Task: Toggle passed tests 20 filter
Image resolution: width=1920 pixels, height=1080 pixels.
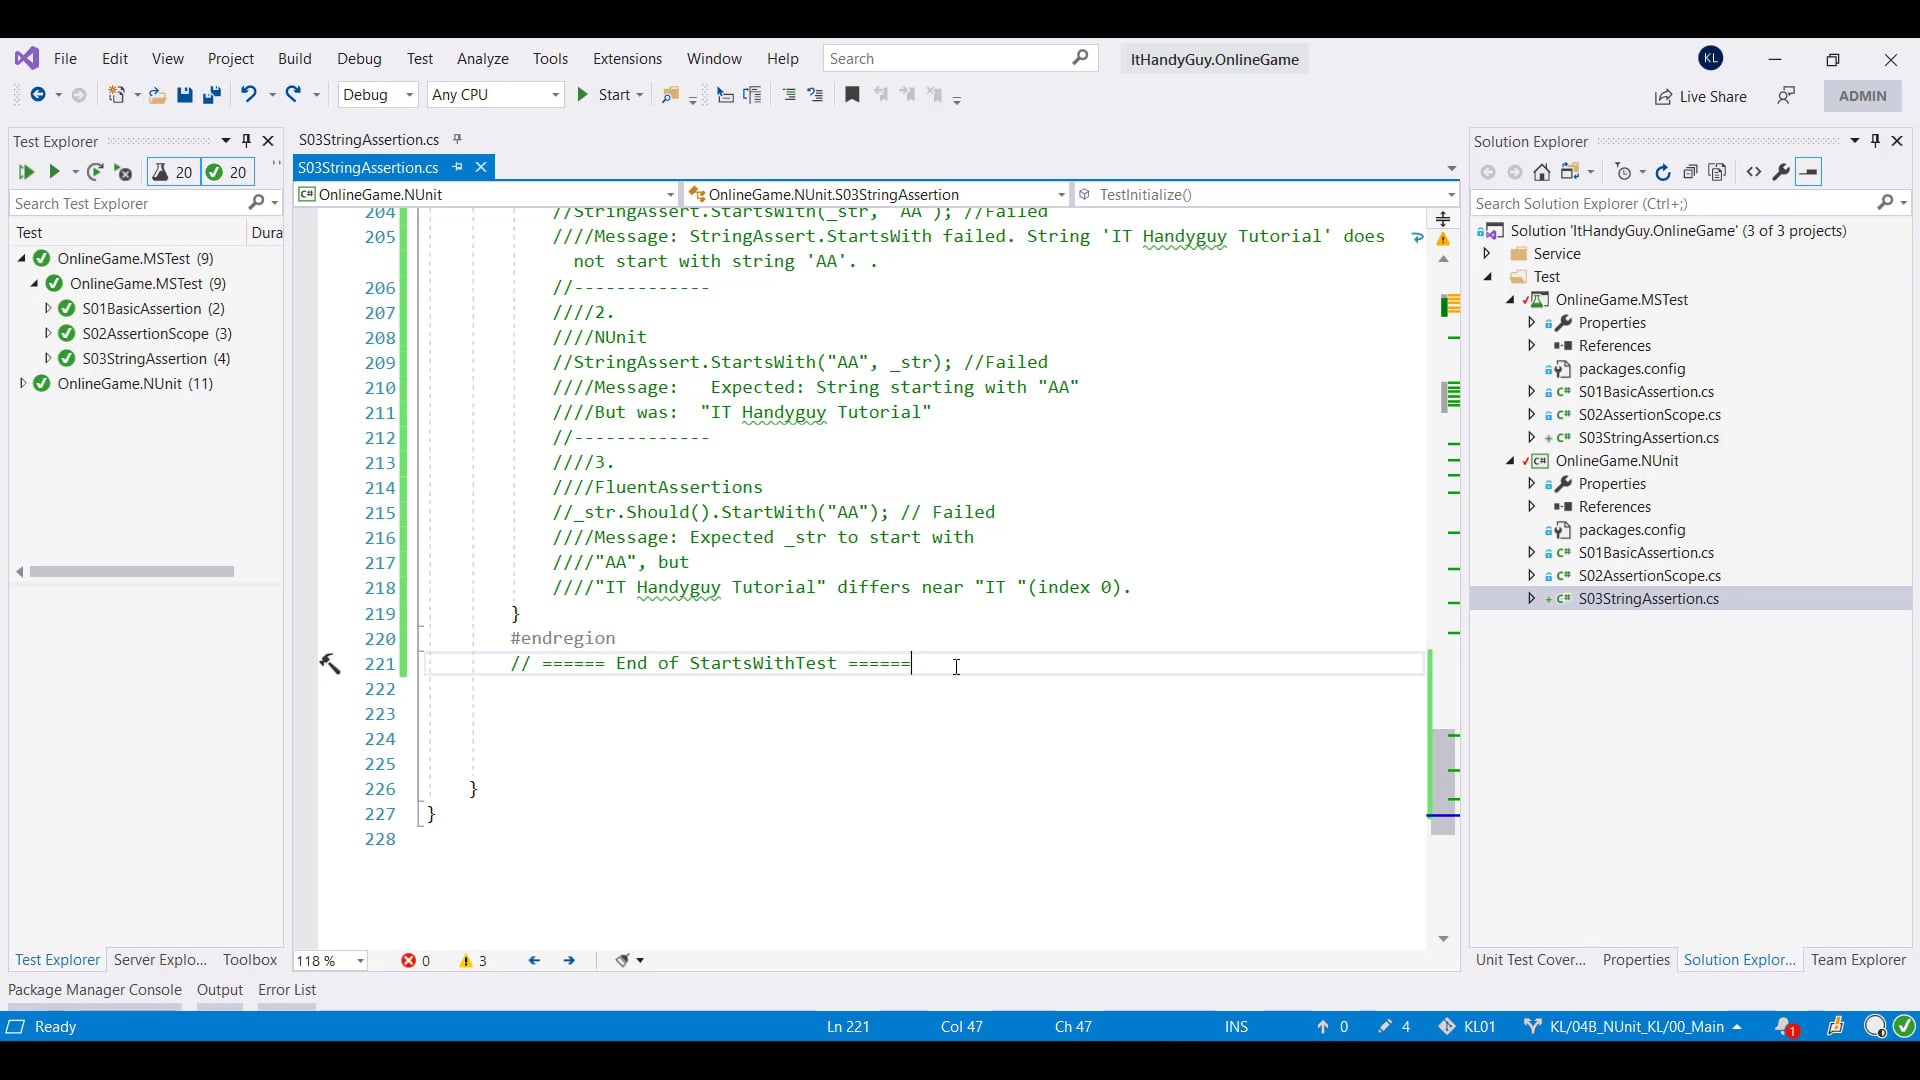Action: [x=227, y=172]
